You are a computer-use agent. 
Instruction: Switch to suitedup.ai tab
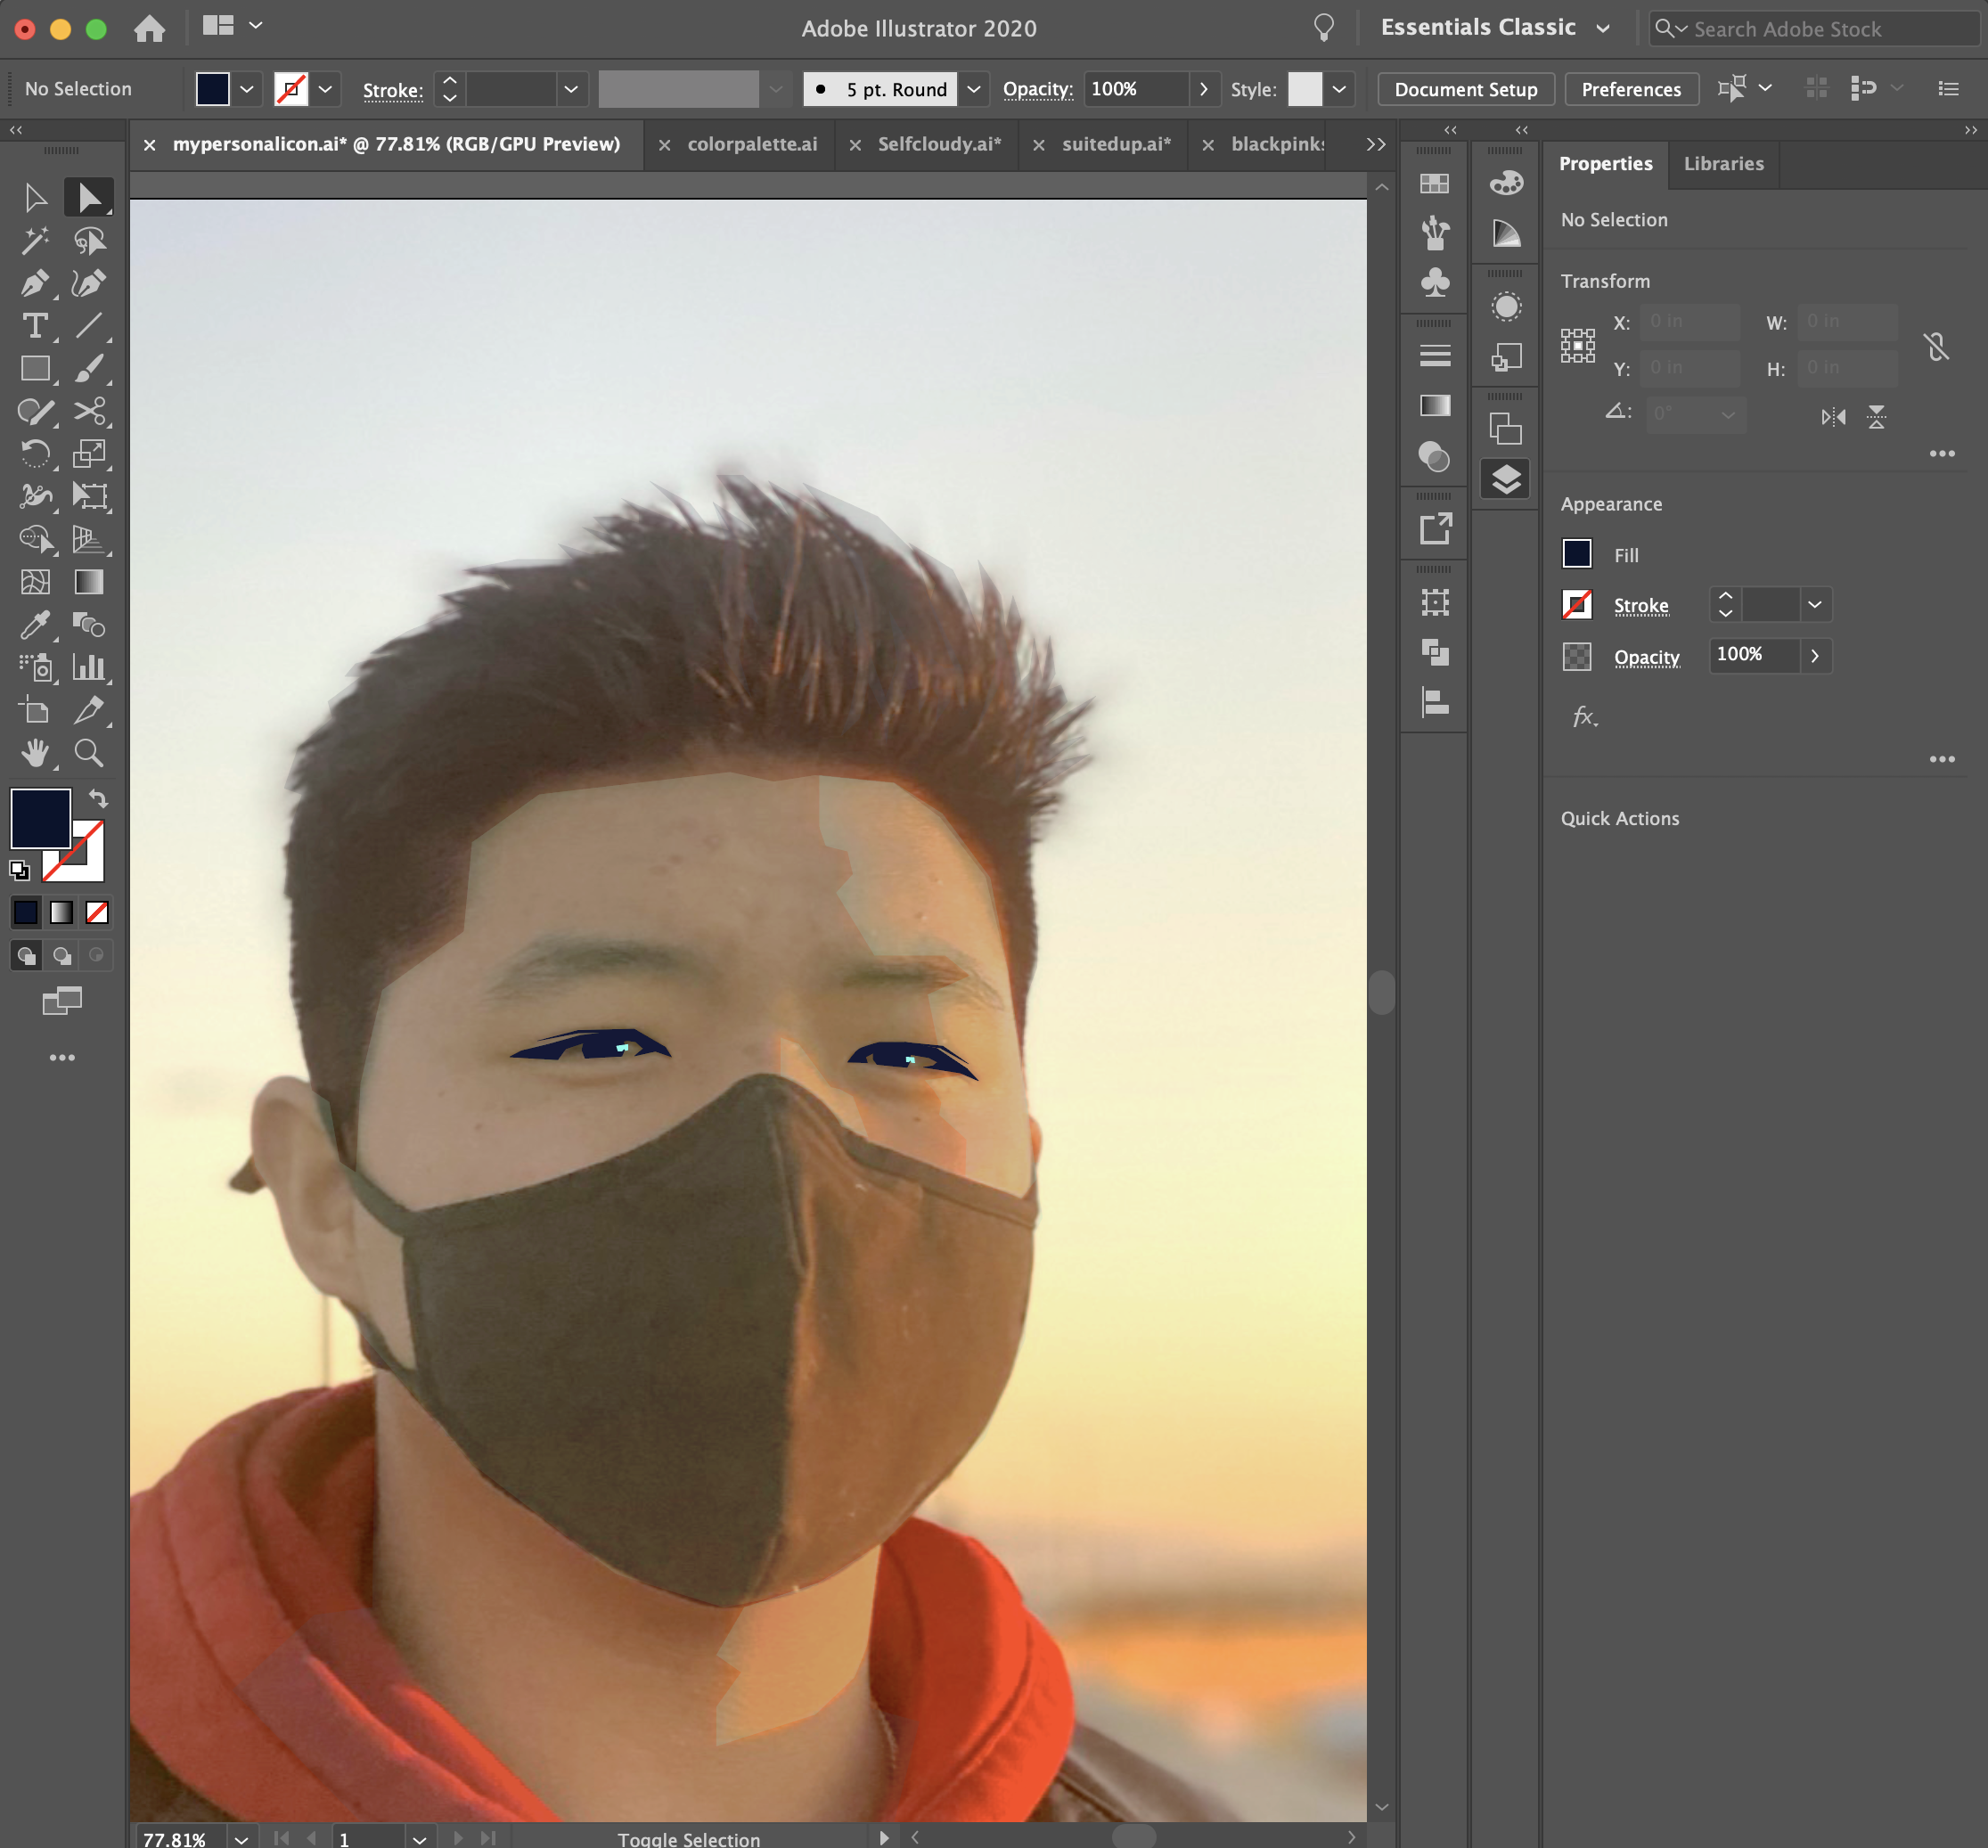click(x=1116, y=144)
